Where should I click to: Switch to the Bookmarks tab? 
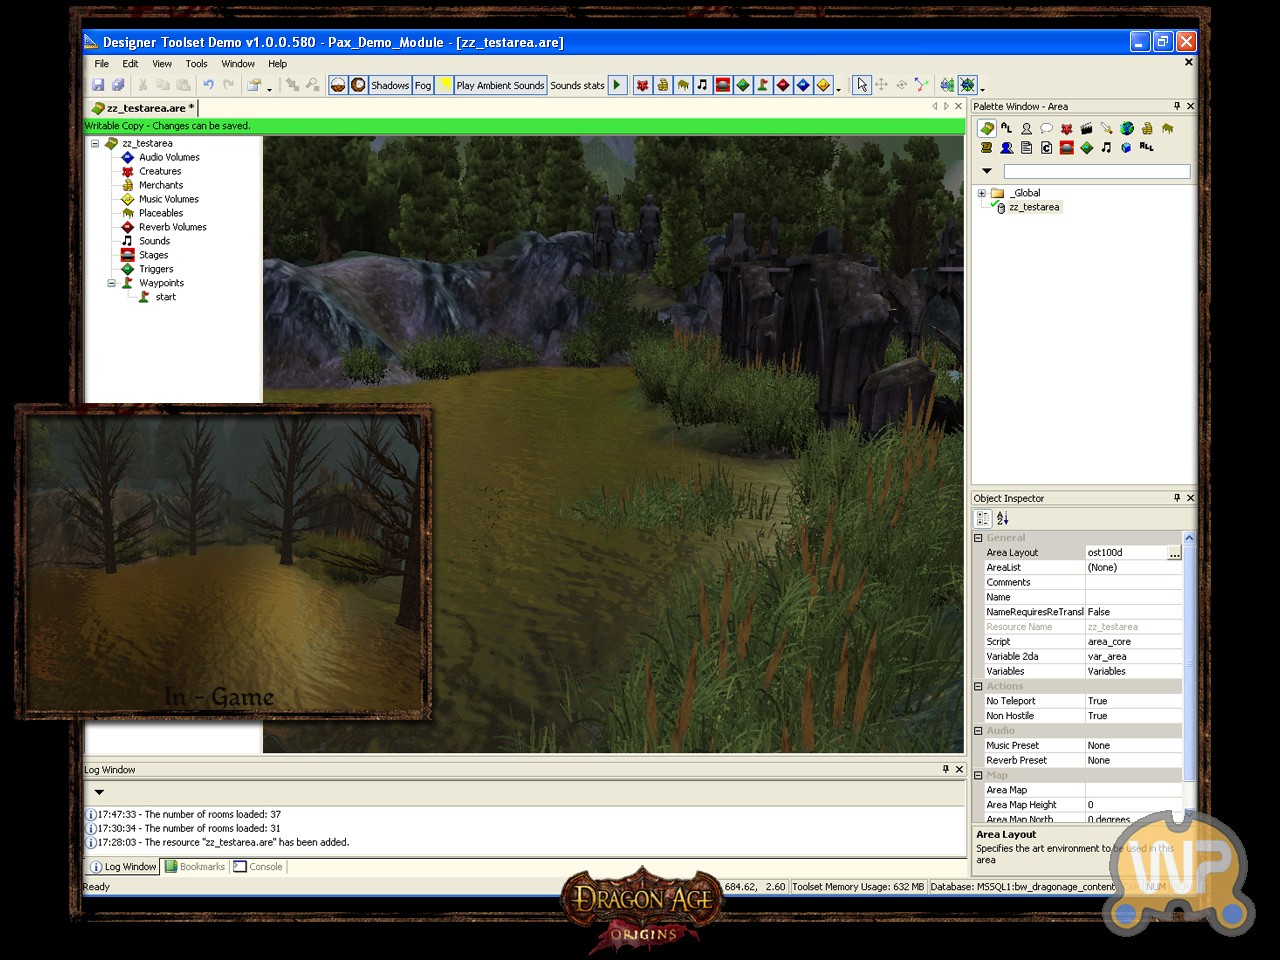(195, 867)
